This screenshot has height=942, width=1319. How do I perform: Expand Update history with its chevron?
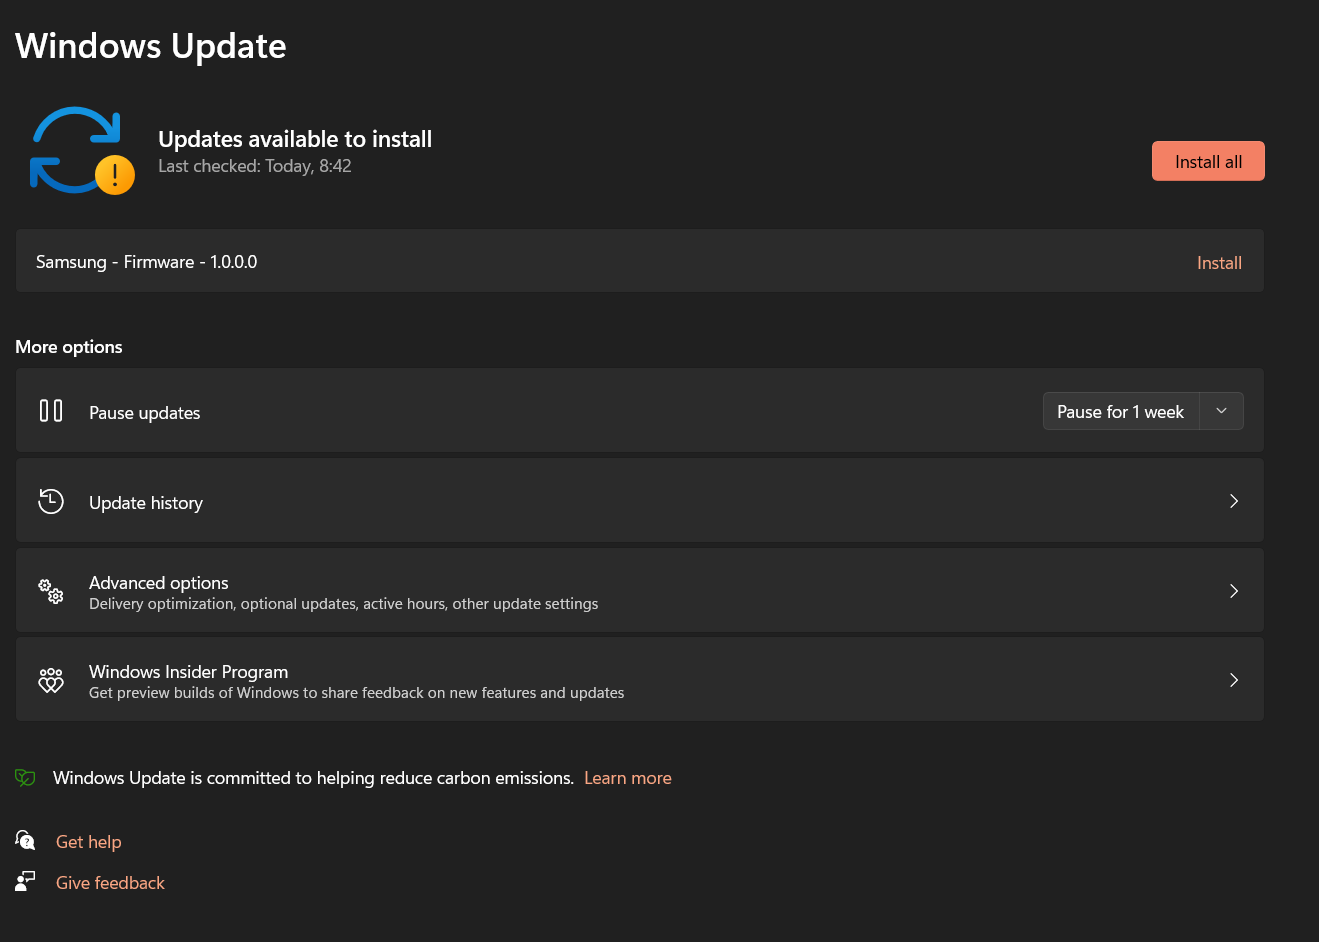point(1234,501)
